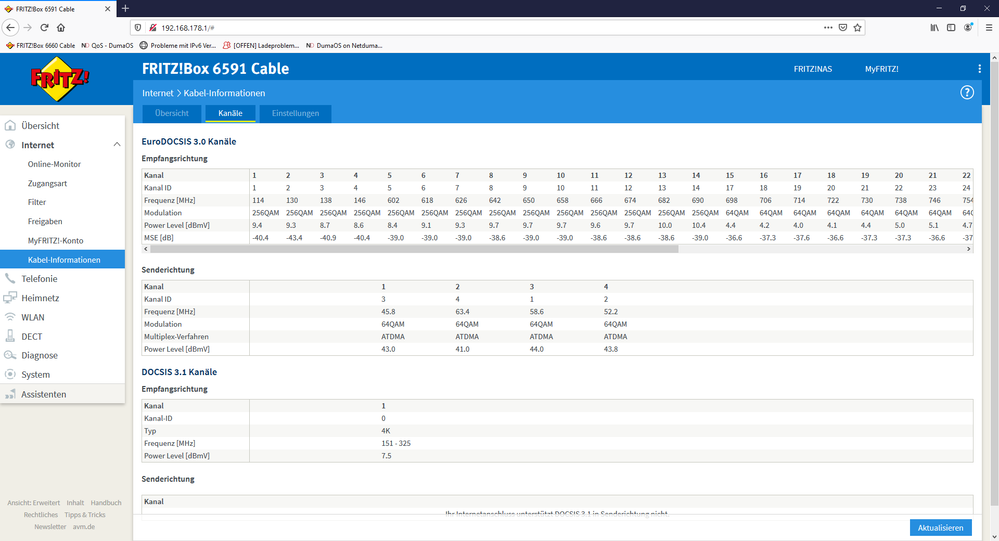Click the channel table scroll right arrow
Image resolution: width=999 pixels, height=541 pixels.
pos(968,249)
